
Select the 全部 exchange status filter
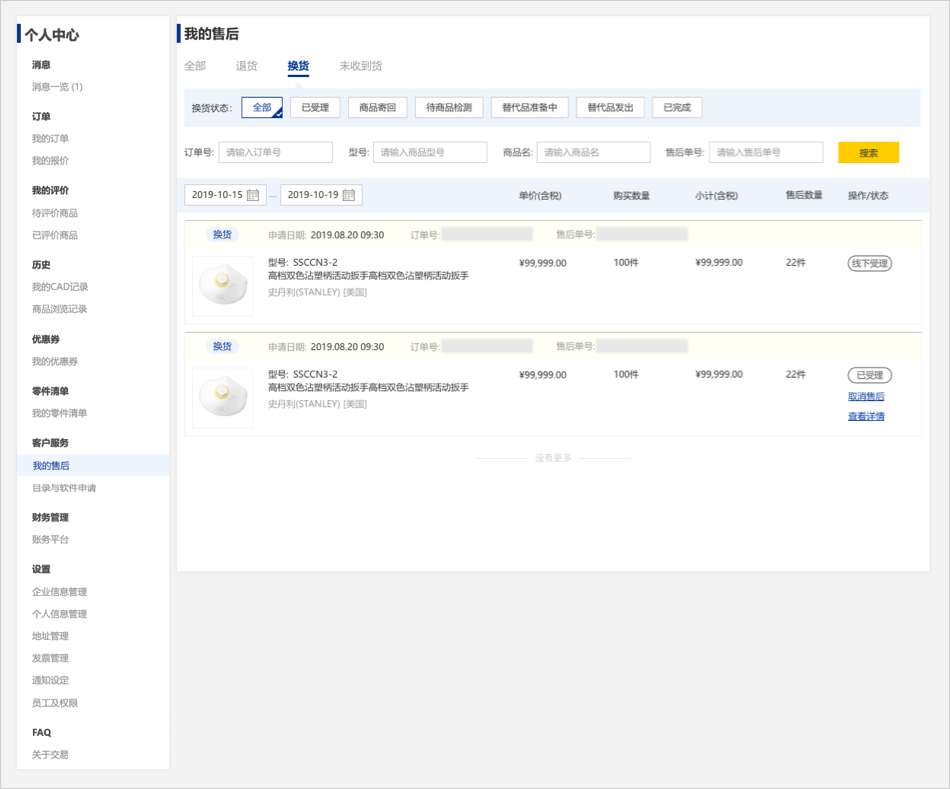262,108
